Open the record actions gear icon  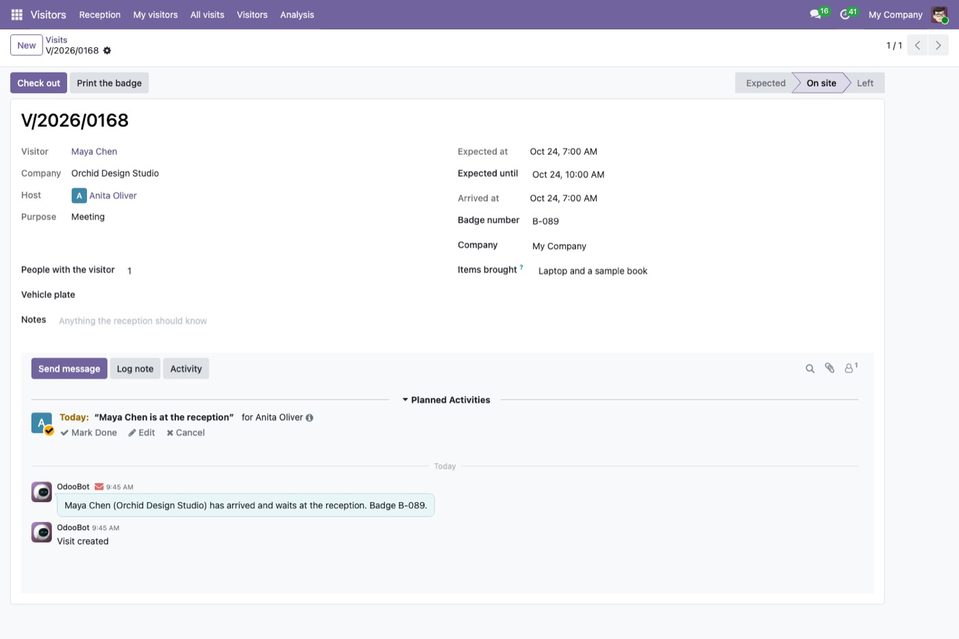point(107,51)
